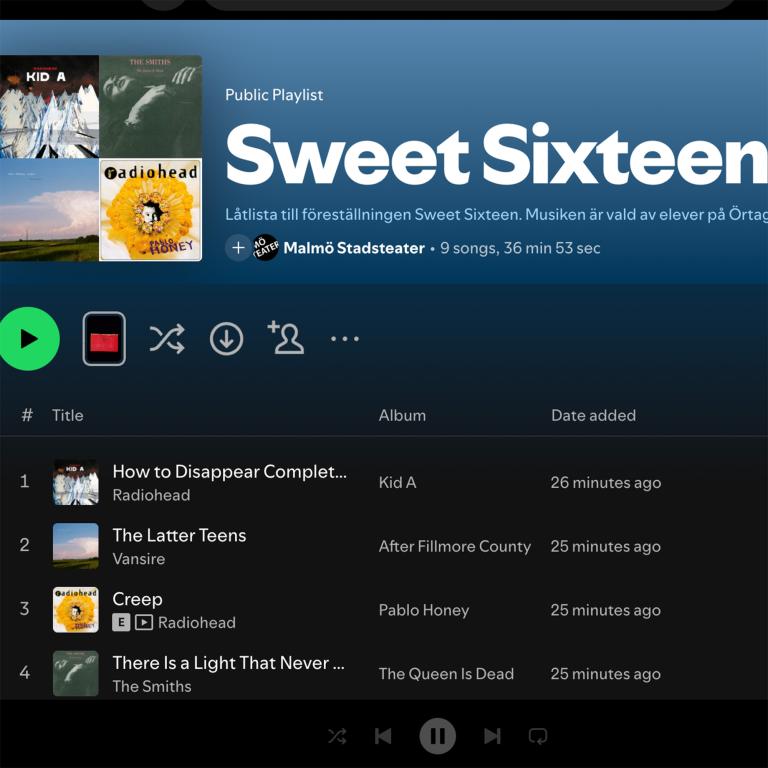This screenshot has height=768, width=768.
Task: Click the explicit E badge on Creep
Action: pyautogui.click(x=121, y=623)
